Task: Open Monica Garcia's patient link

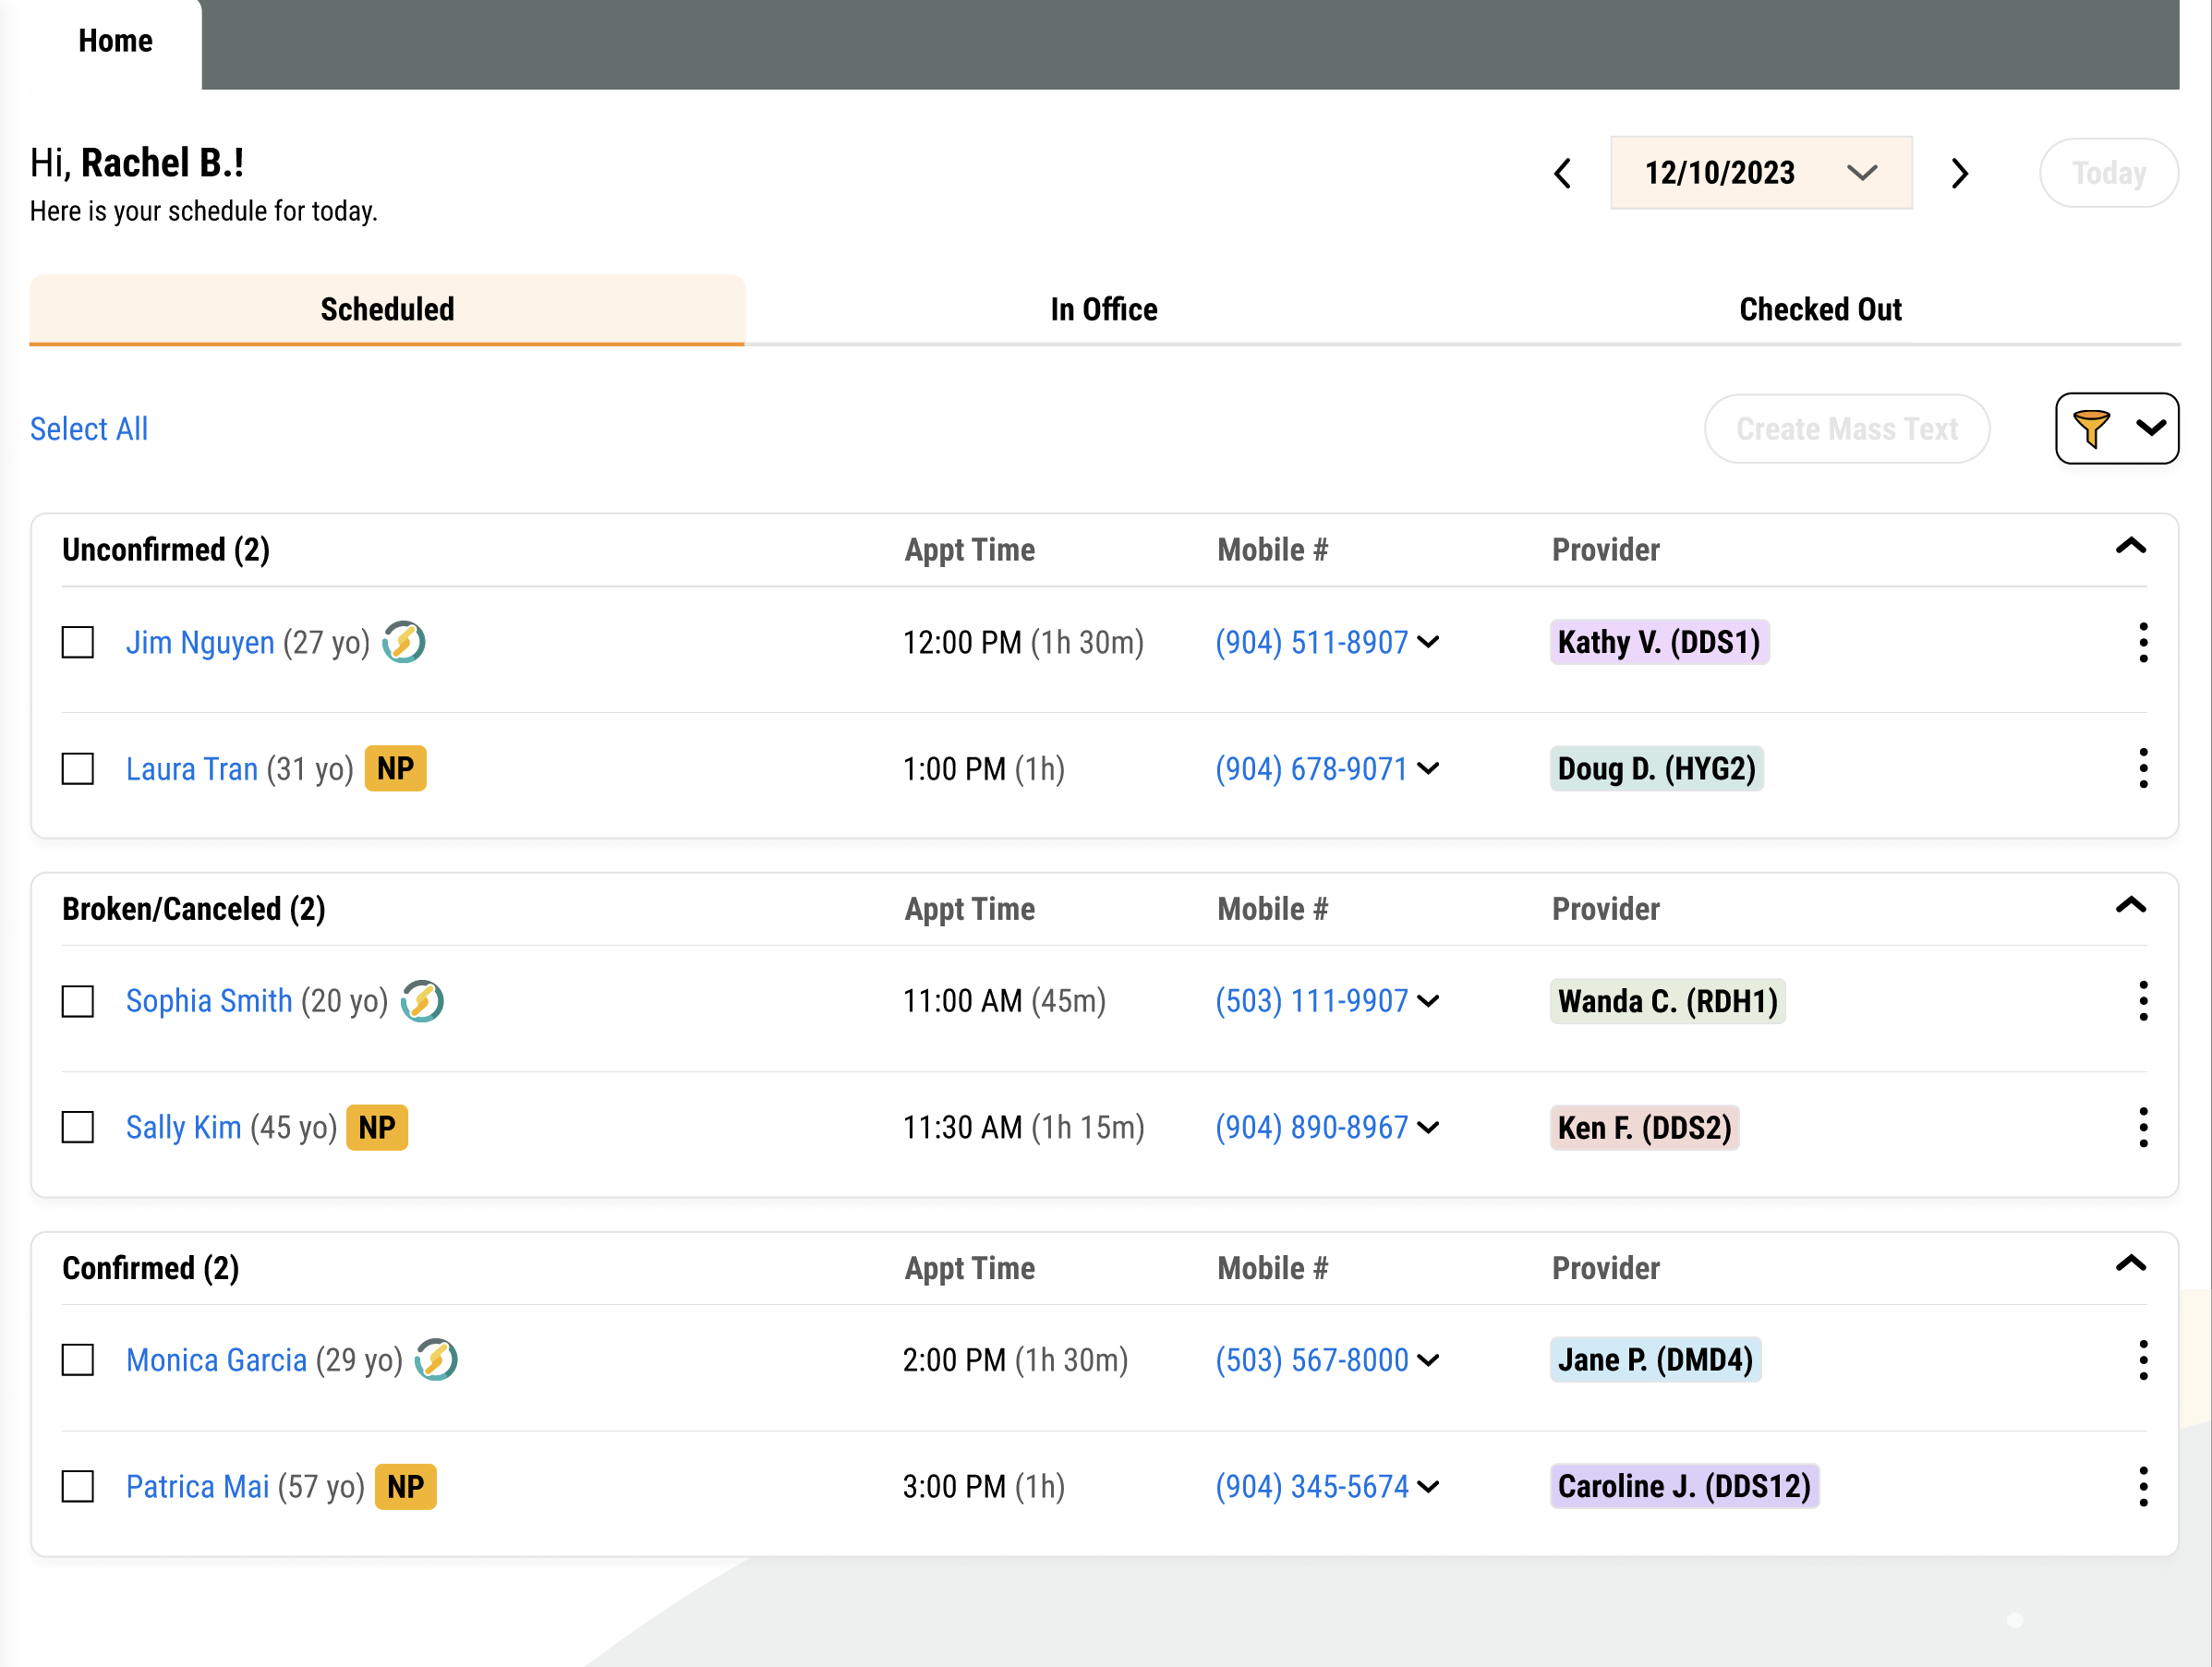Action: point(216,1360)
